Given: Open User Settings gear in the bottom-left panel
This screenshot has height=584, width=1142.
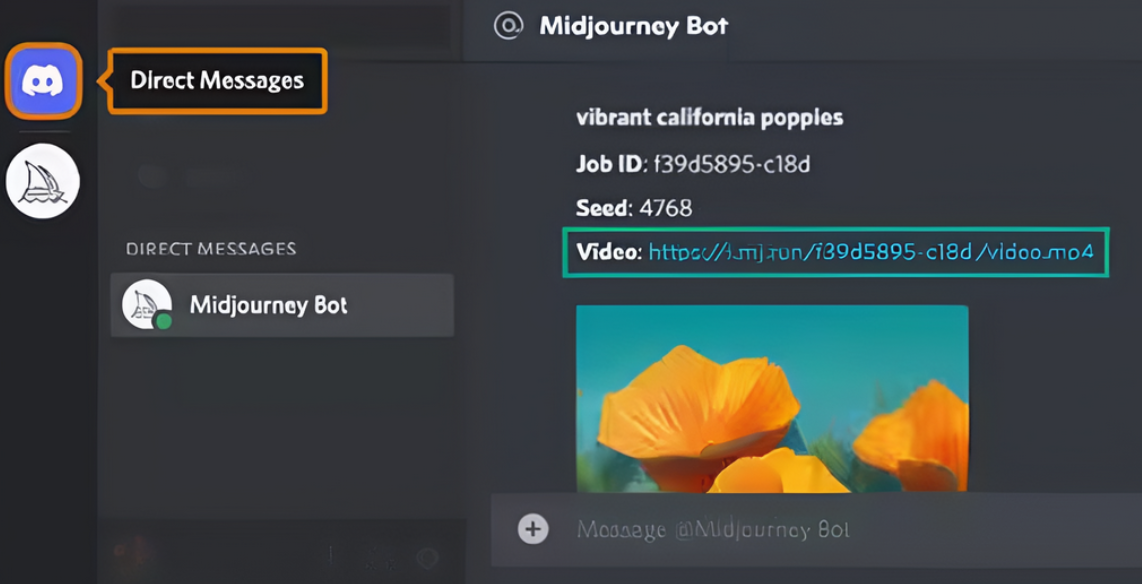Looking at the screenshot, I should click(x=428, y=559).
